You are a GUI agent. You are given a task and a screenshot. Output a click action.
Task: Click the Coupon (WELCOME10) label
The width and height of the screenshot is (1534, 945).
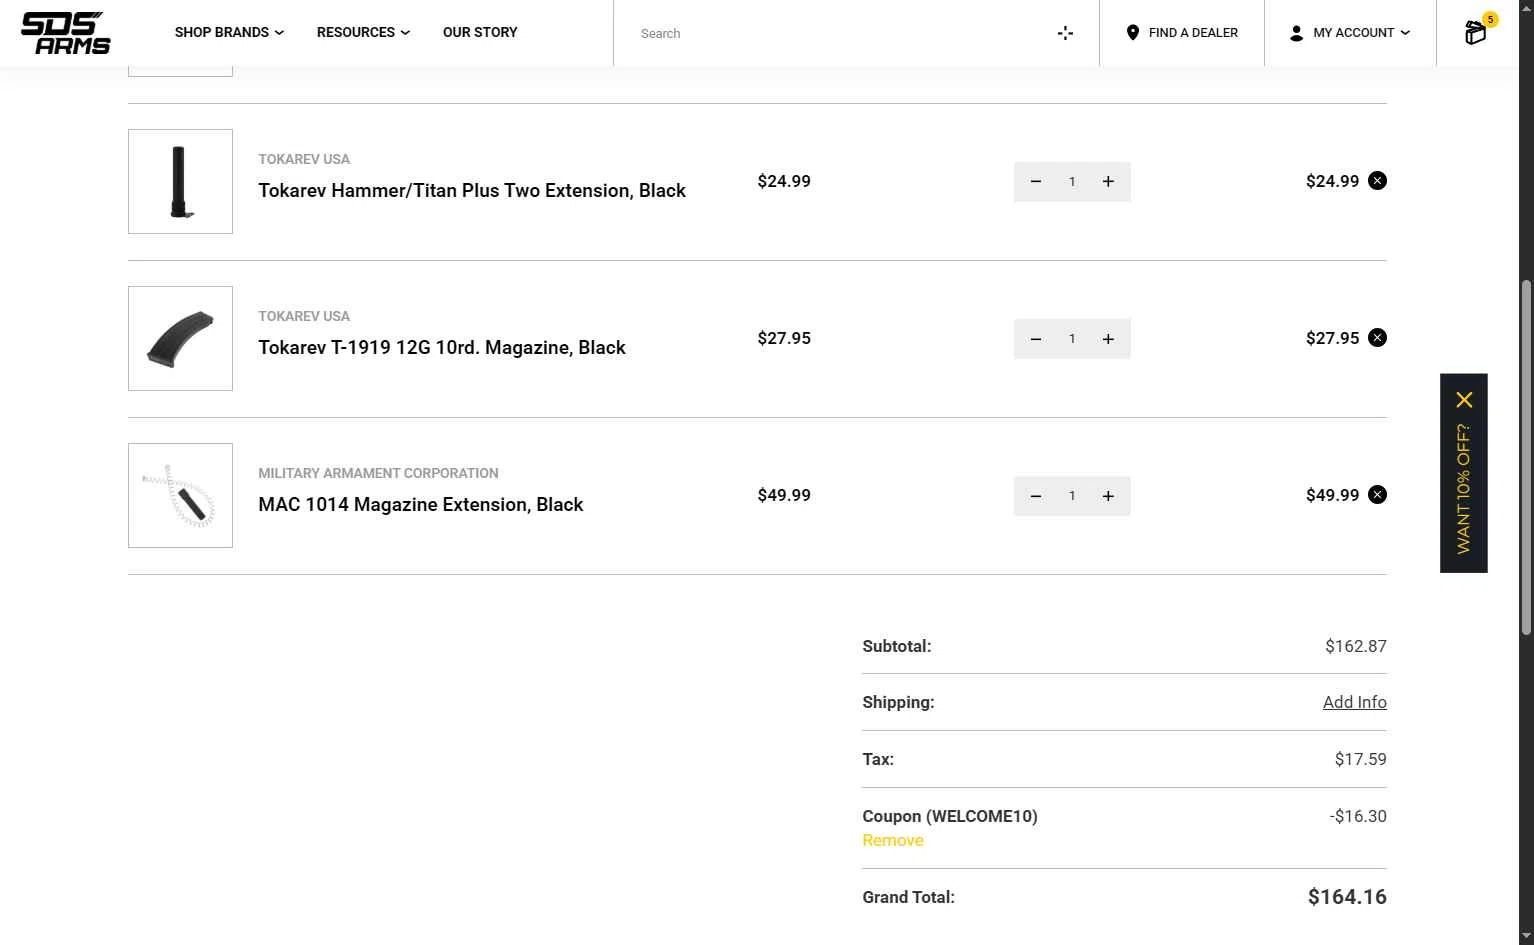click(x=950, y=817)
